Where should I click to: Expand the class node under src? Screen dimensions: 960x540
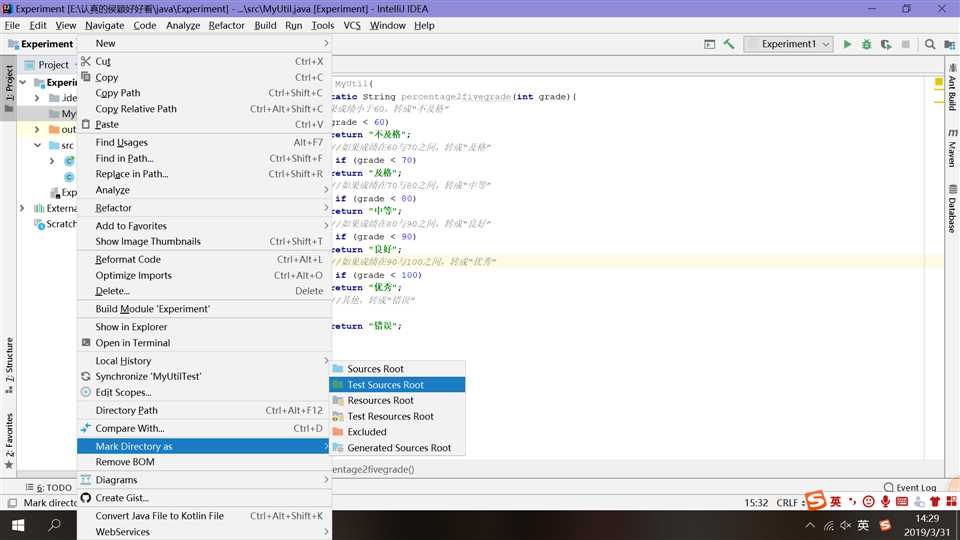[x=52, y=161]
